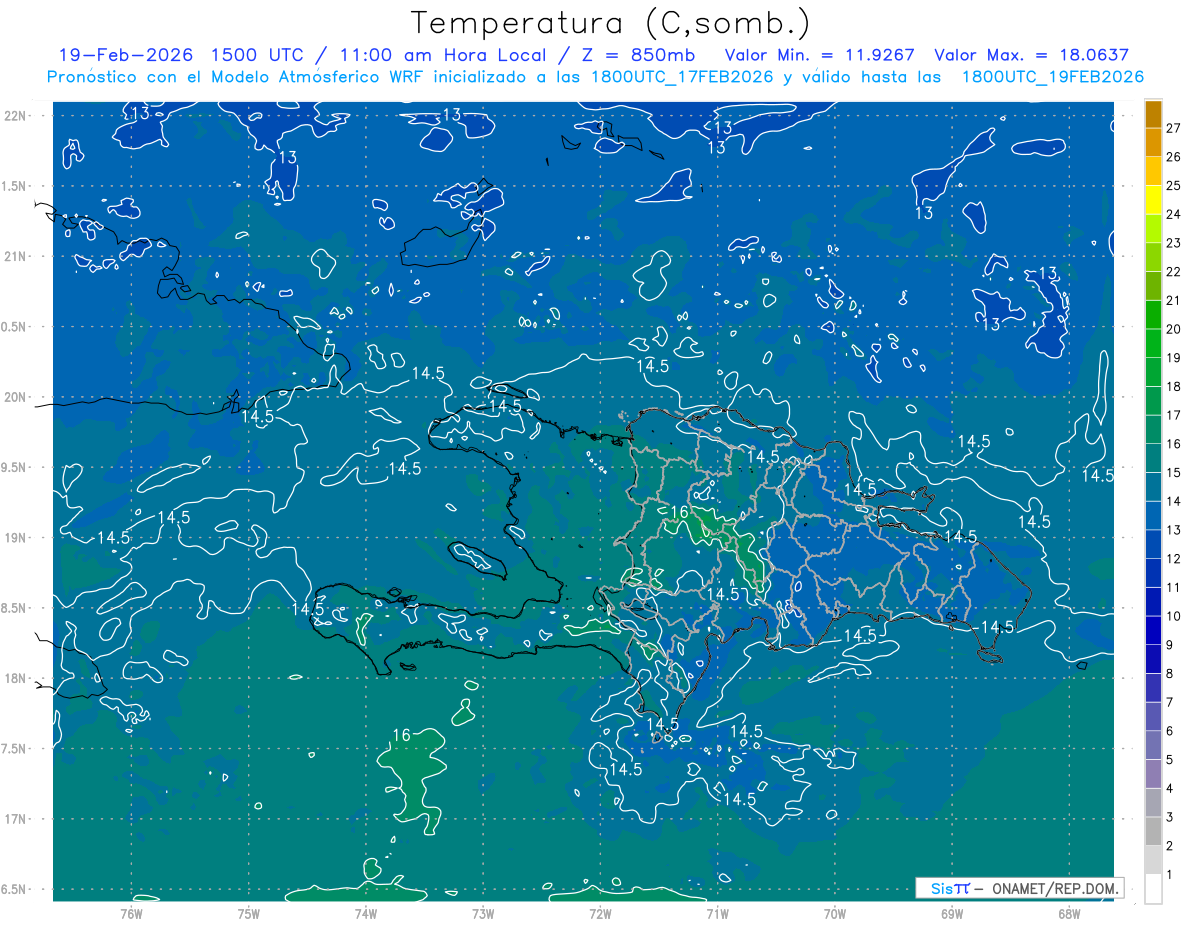The image size is (1200, 927).
Task: Click the white swatch below legend value 1
Action: click(1153, 889)
